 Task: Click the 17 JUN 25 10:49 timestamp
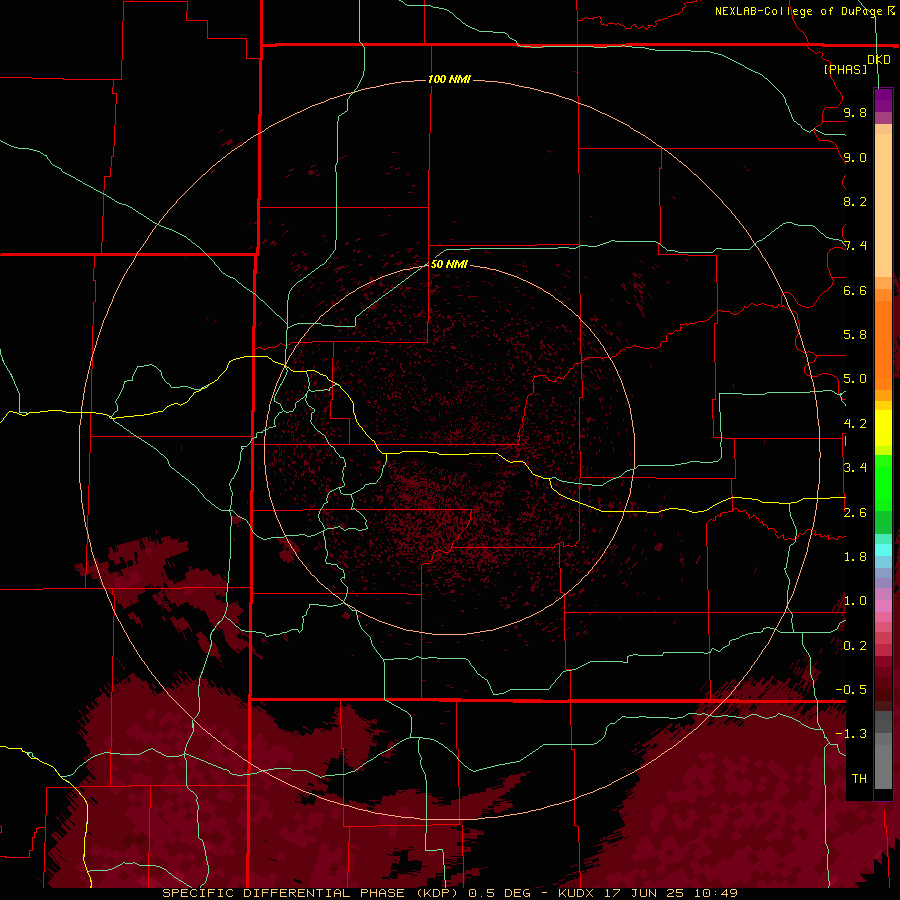(670, 893)
